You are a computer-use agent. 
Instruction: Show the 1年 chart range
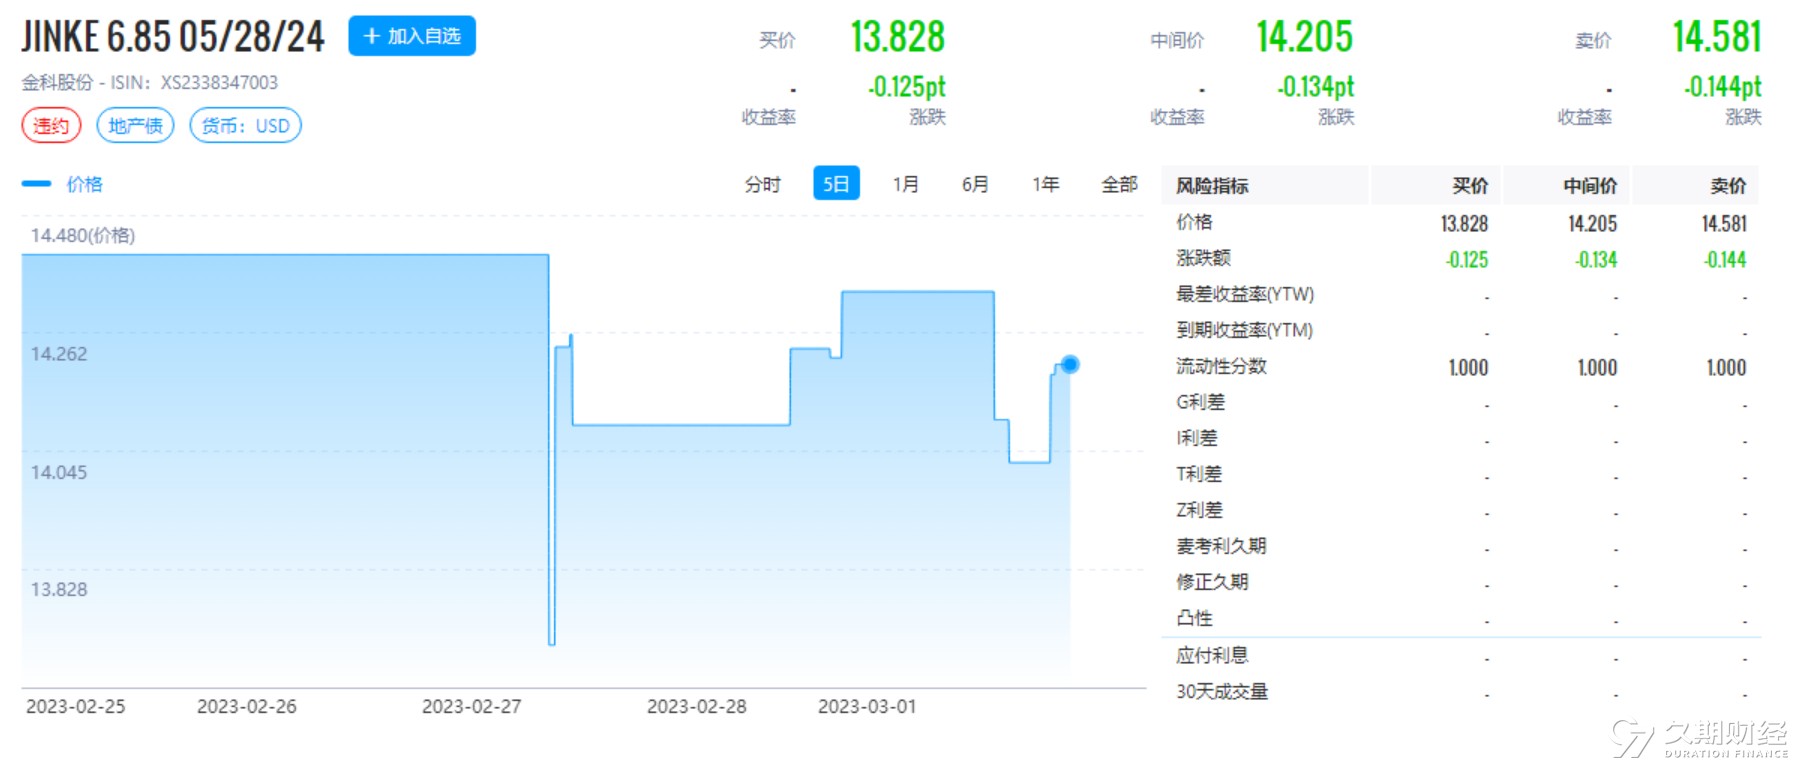1045,184
